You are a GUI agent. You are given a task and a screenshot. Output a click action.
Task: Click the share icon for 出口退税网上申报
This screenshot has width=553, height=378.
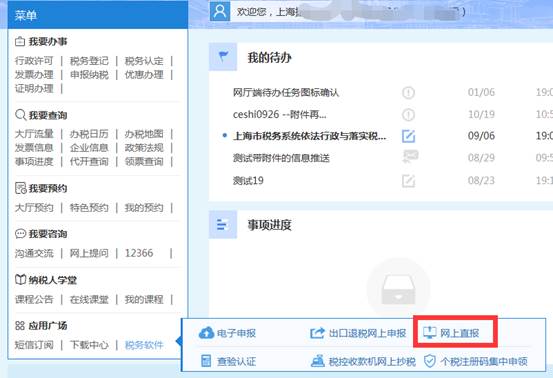pos(317,333)
